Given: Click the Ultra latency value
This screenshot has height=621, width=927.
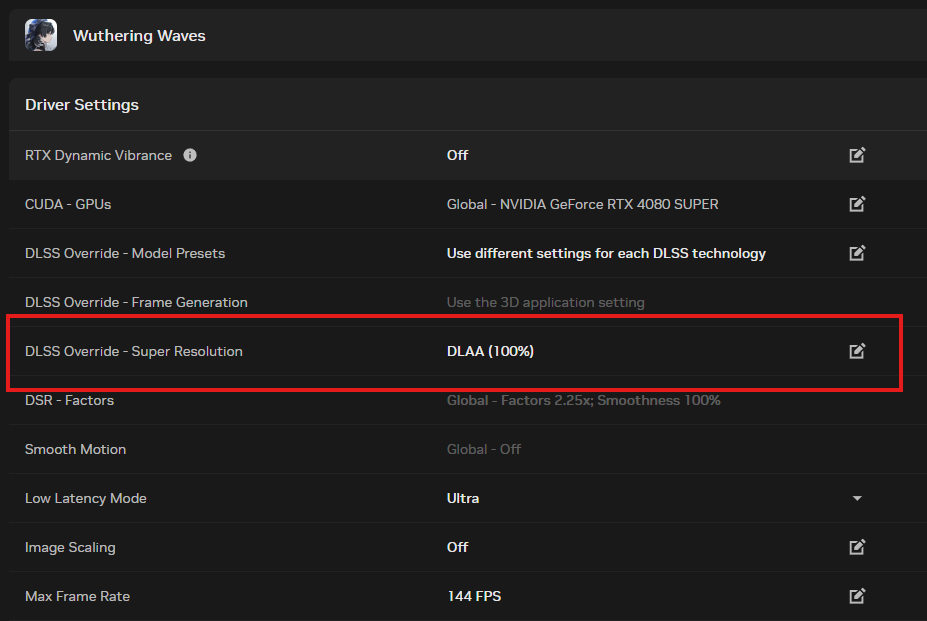Looking at the screenshot, I should coord(462,499).
